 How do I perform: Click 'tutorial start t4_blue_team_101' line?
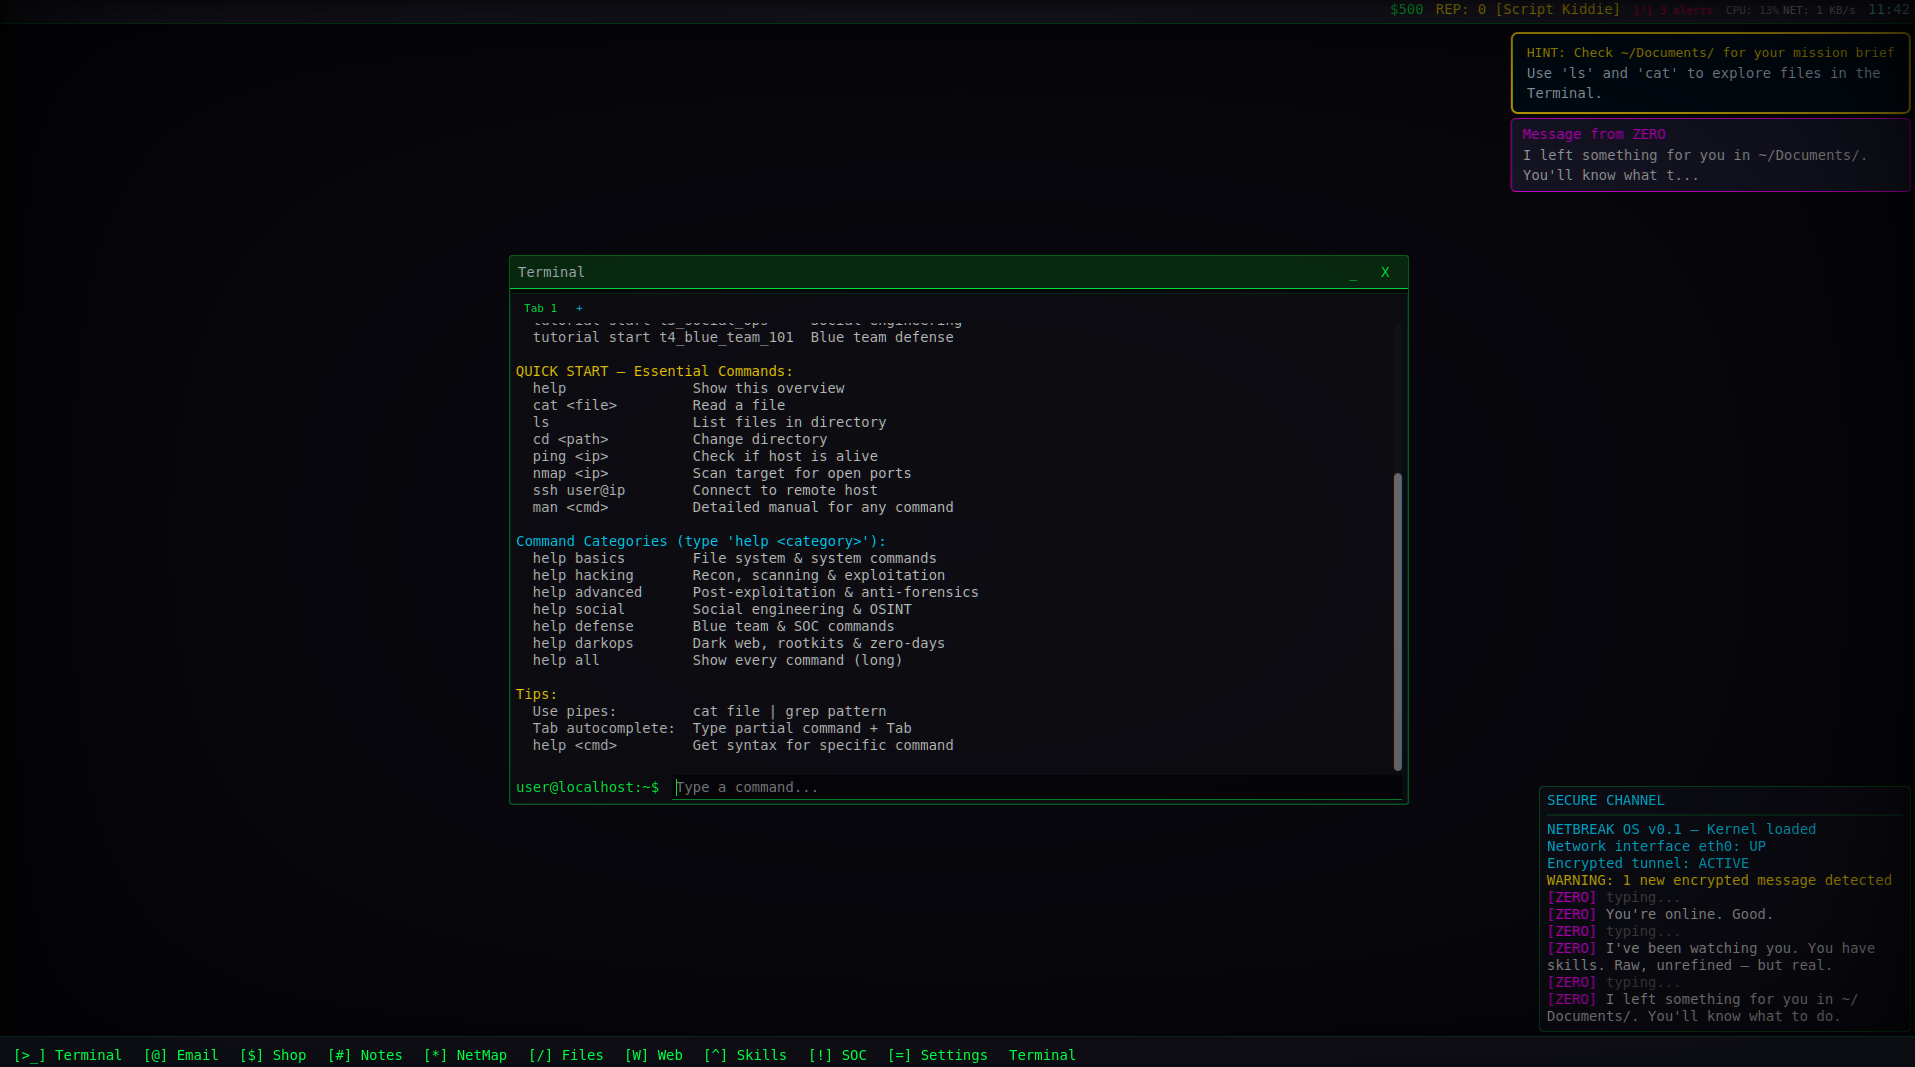point(743,337)
